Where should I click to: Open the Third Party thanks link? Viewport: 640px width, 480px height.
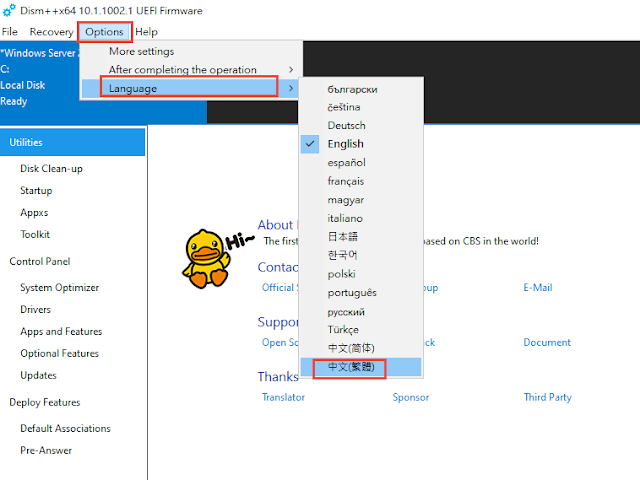coord(548,397)
